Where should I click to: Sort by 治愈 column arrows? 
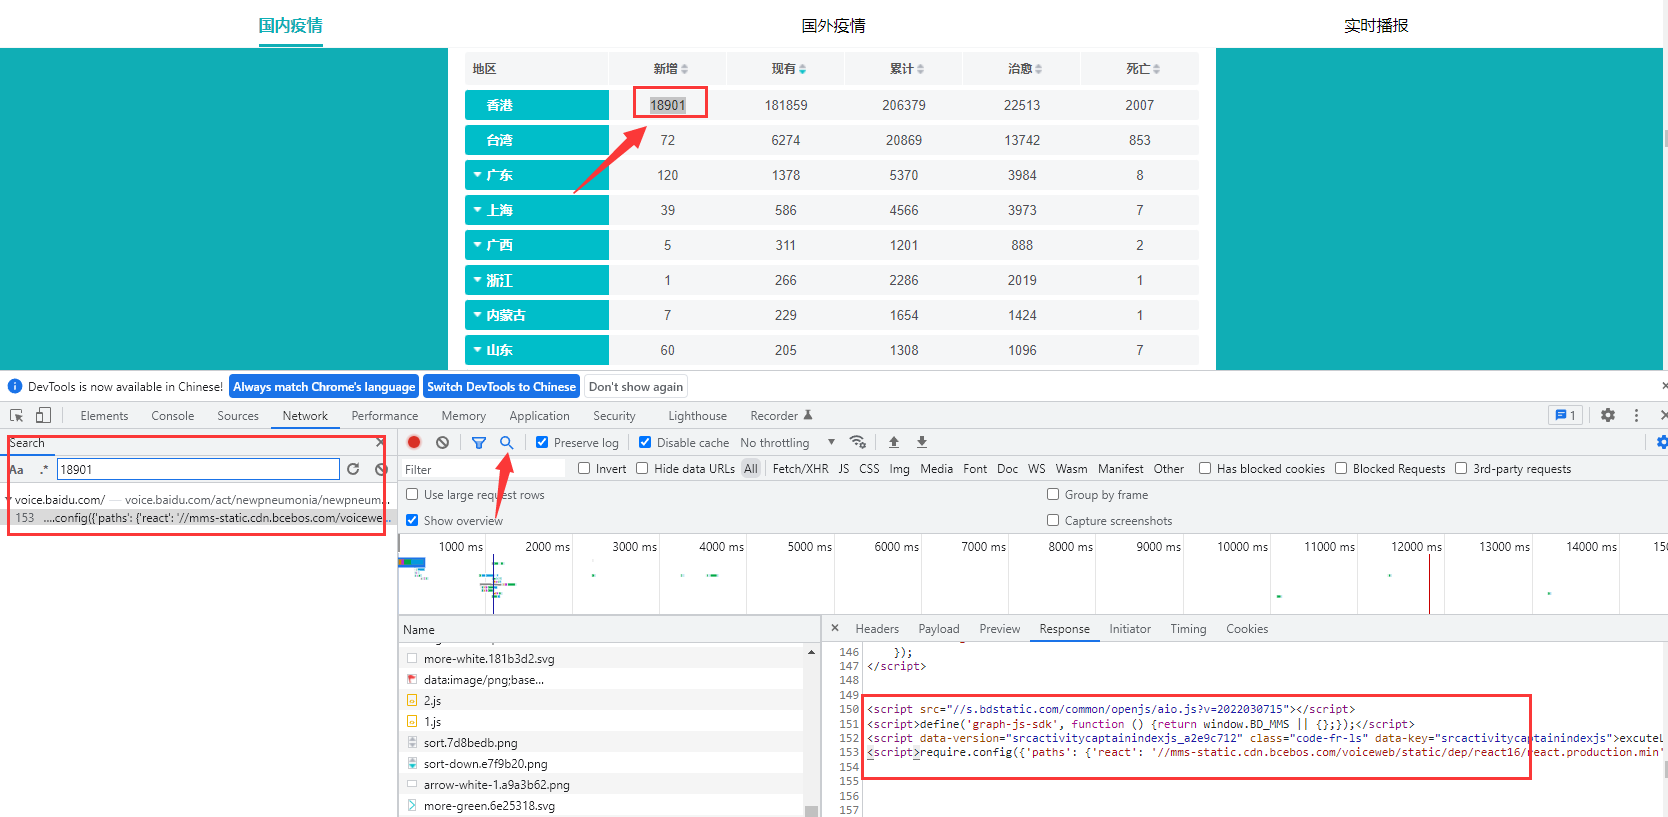[x=1038, y=69]
